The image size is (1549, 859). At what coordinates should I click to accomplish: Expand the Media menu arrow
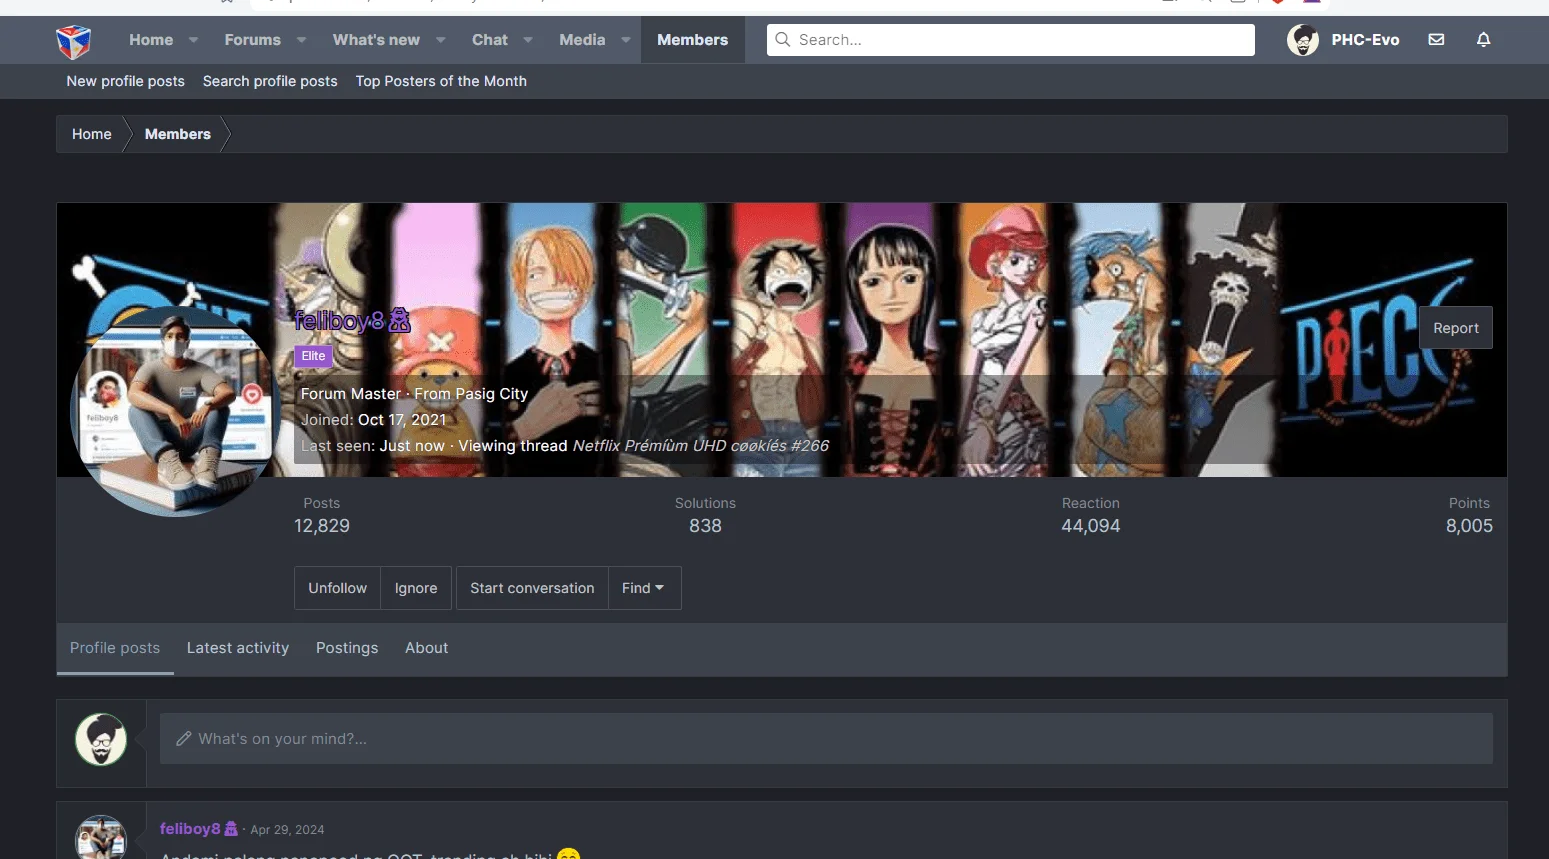point(625,40)
